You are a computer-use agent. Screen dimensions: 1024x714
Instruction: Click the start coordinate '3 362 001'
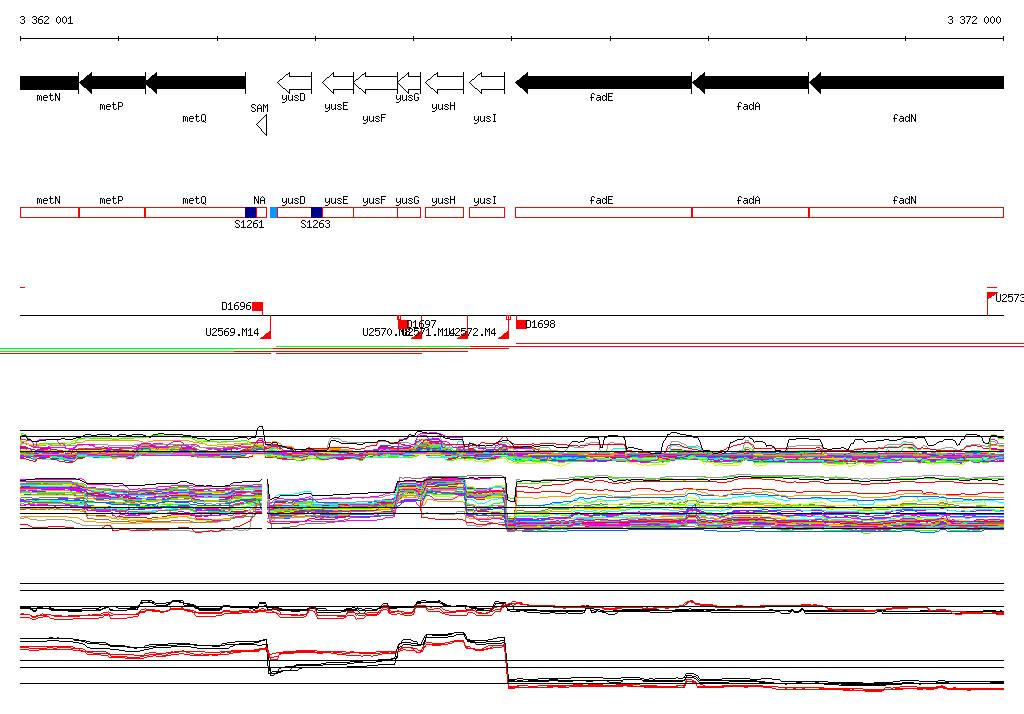[46, 20]
